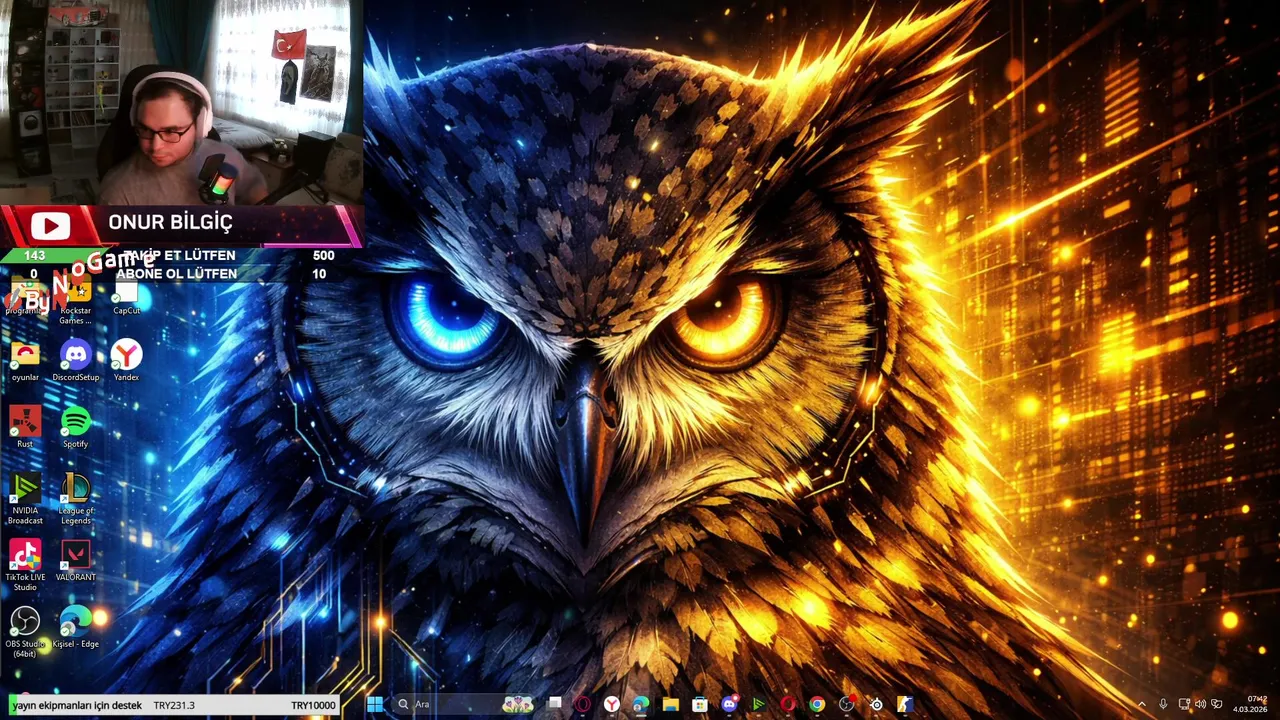Open File Explorer from the taskbar
This screenshot has height=720, width=1280.
pyautogui.click(x=670, y=705)
